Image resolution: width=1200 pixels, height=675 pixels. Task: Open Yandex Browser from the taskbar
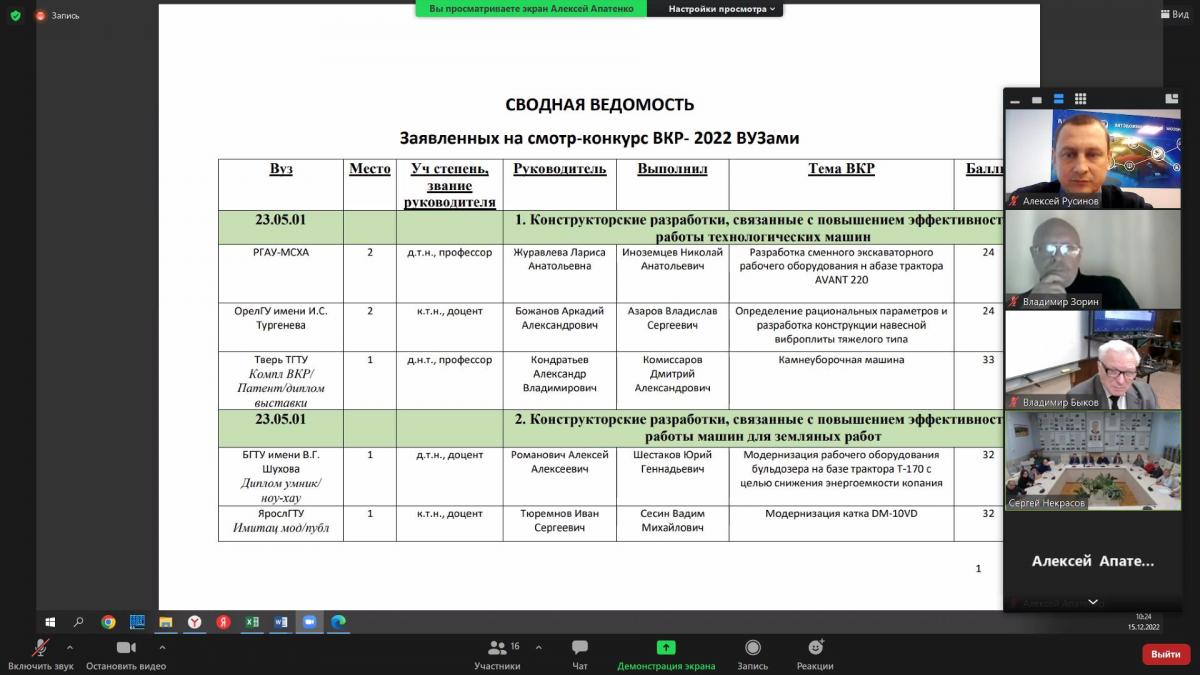194,622
